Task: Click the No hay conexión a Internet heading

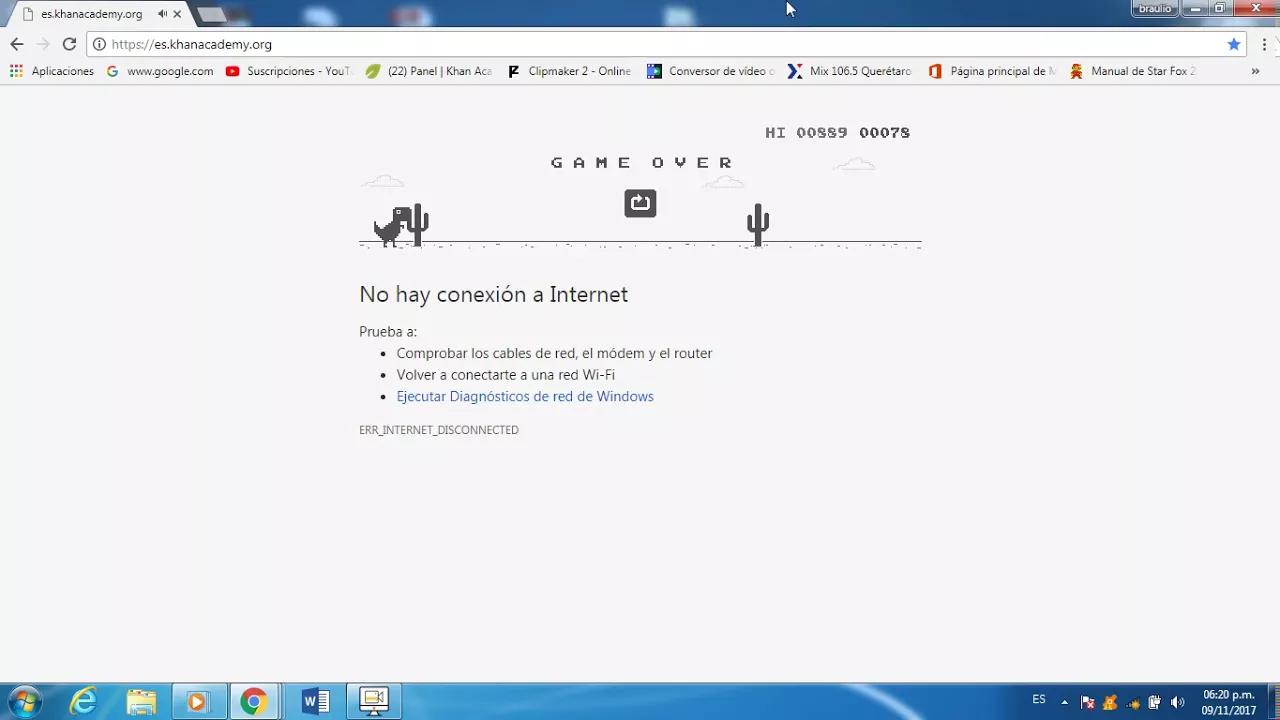Action: pos(494,294)
